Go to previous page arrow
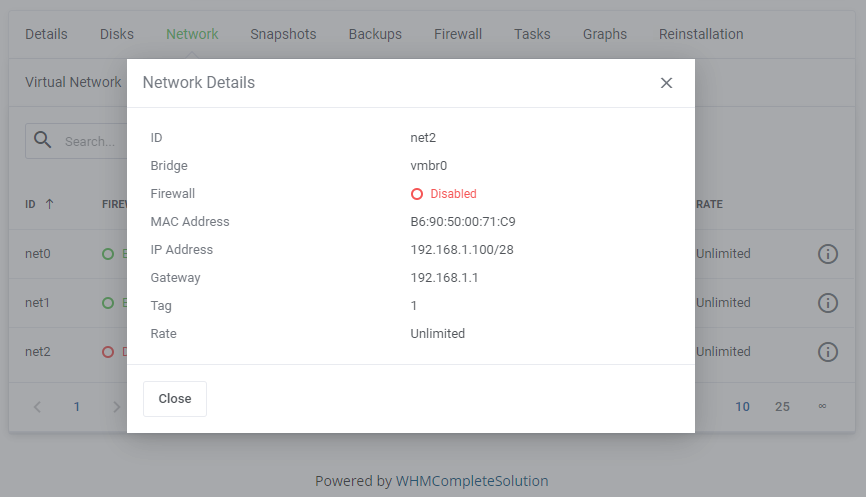The width and height of the screenshot is (866, 497). pos(37,407)
